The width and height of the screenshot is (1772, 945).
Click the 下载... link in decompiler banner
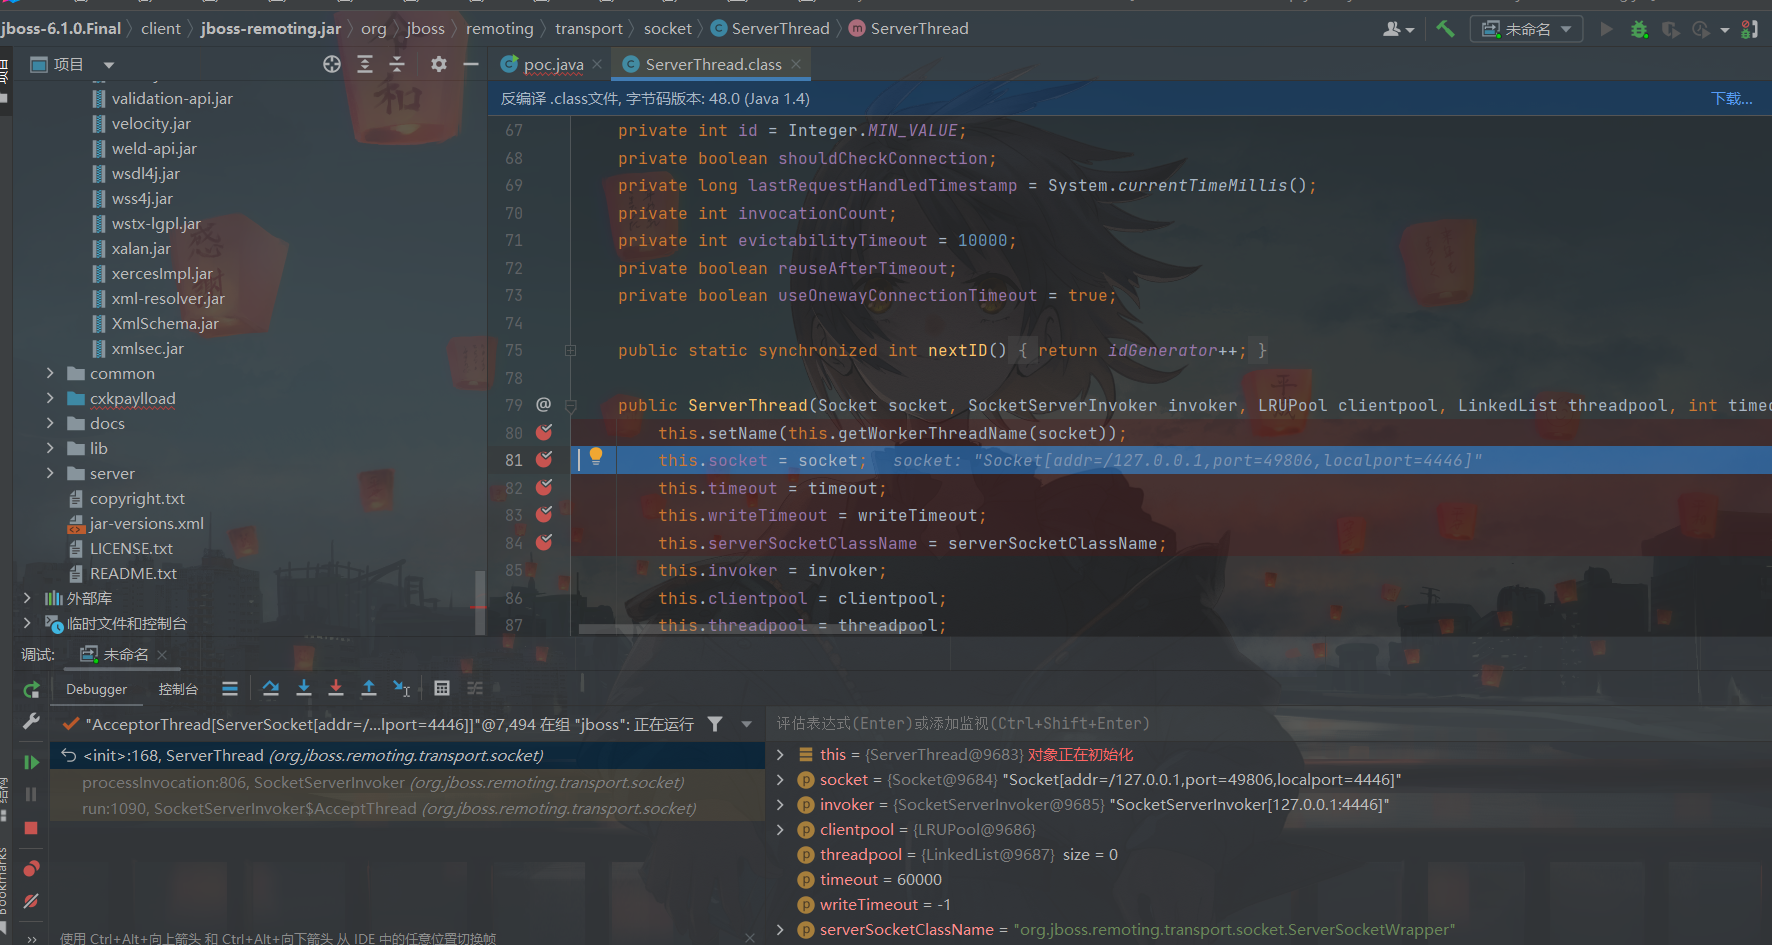click(x=1731, y=99)
